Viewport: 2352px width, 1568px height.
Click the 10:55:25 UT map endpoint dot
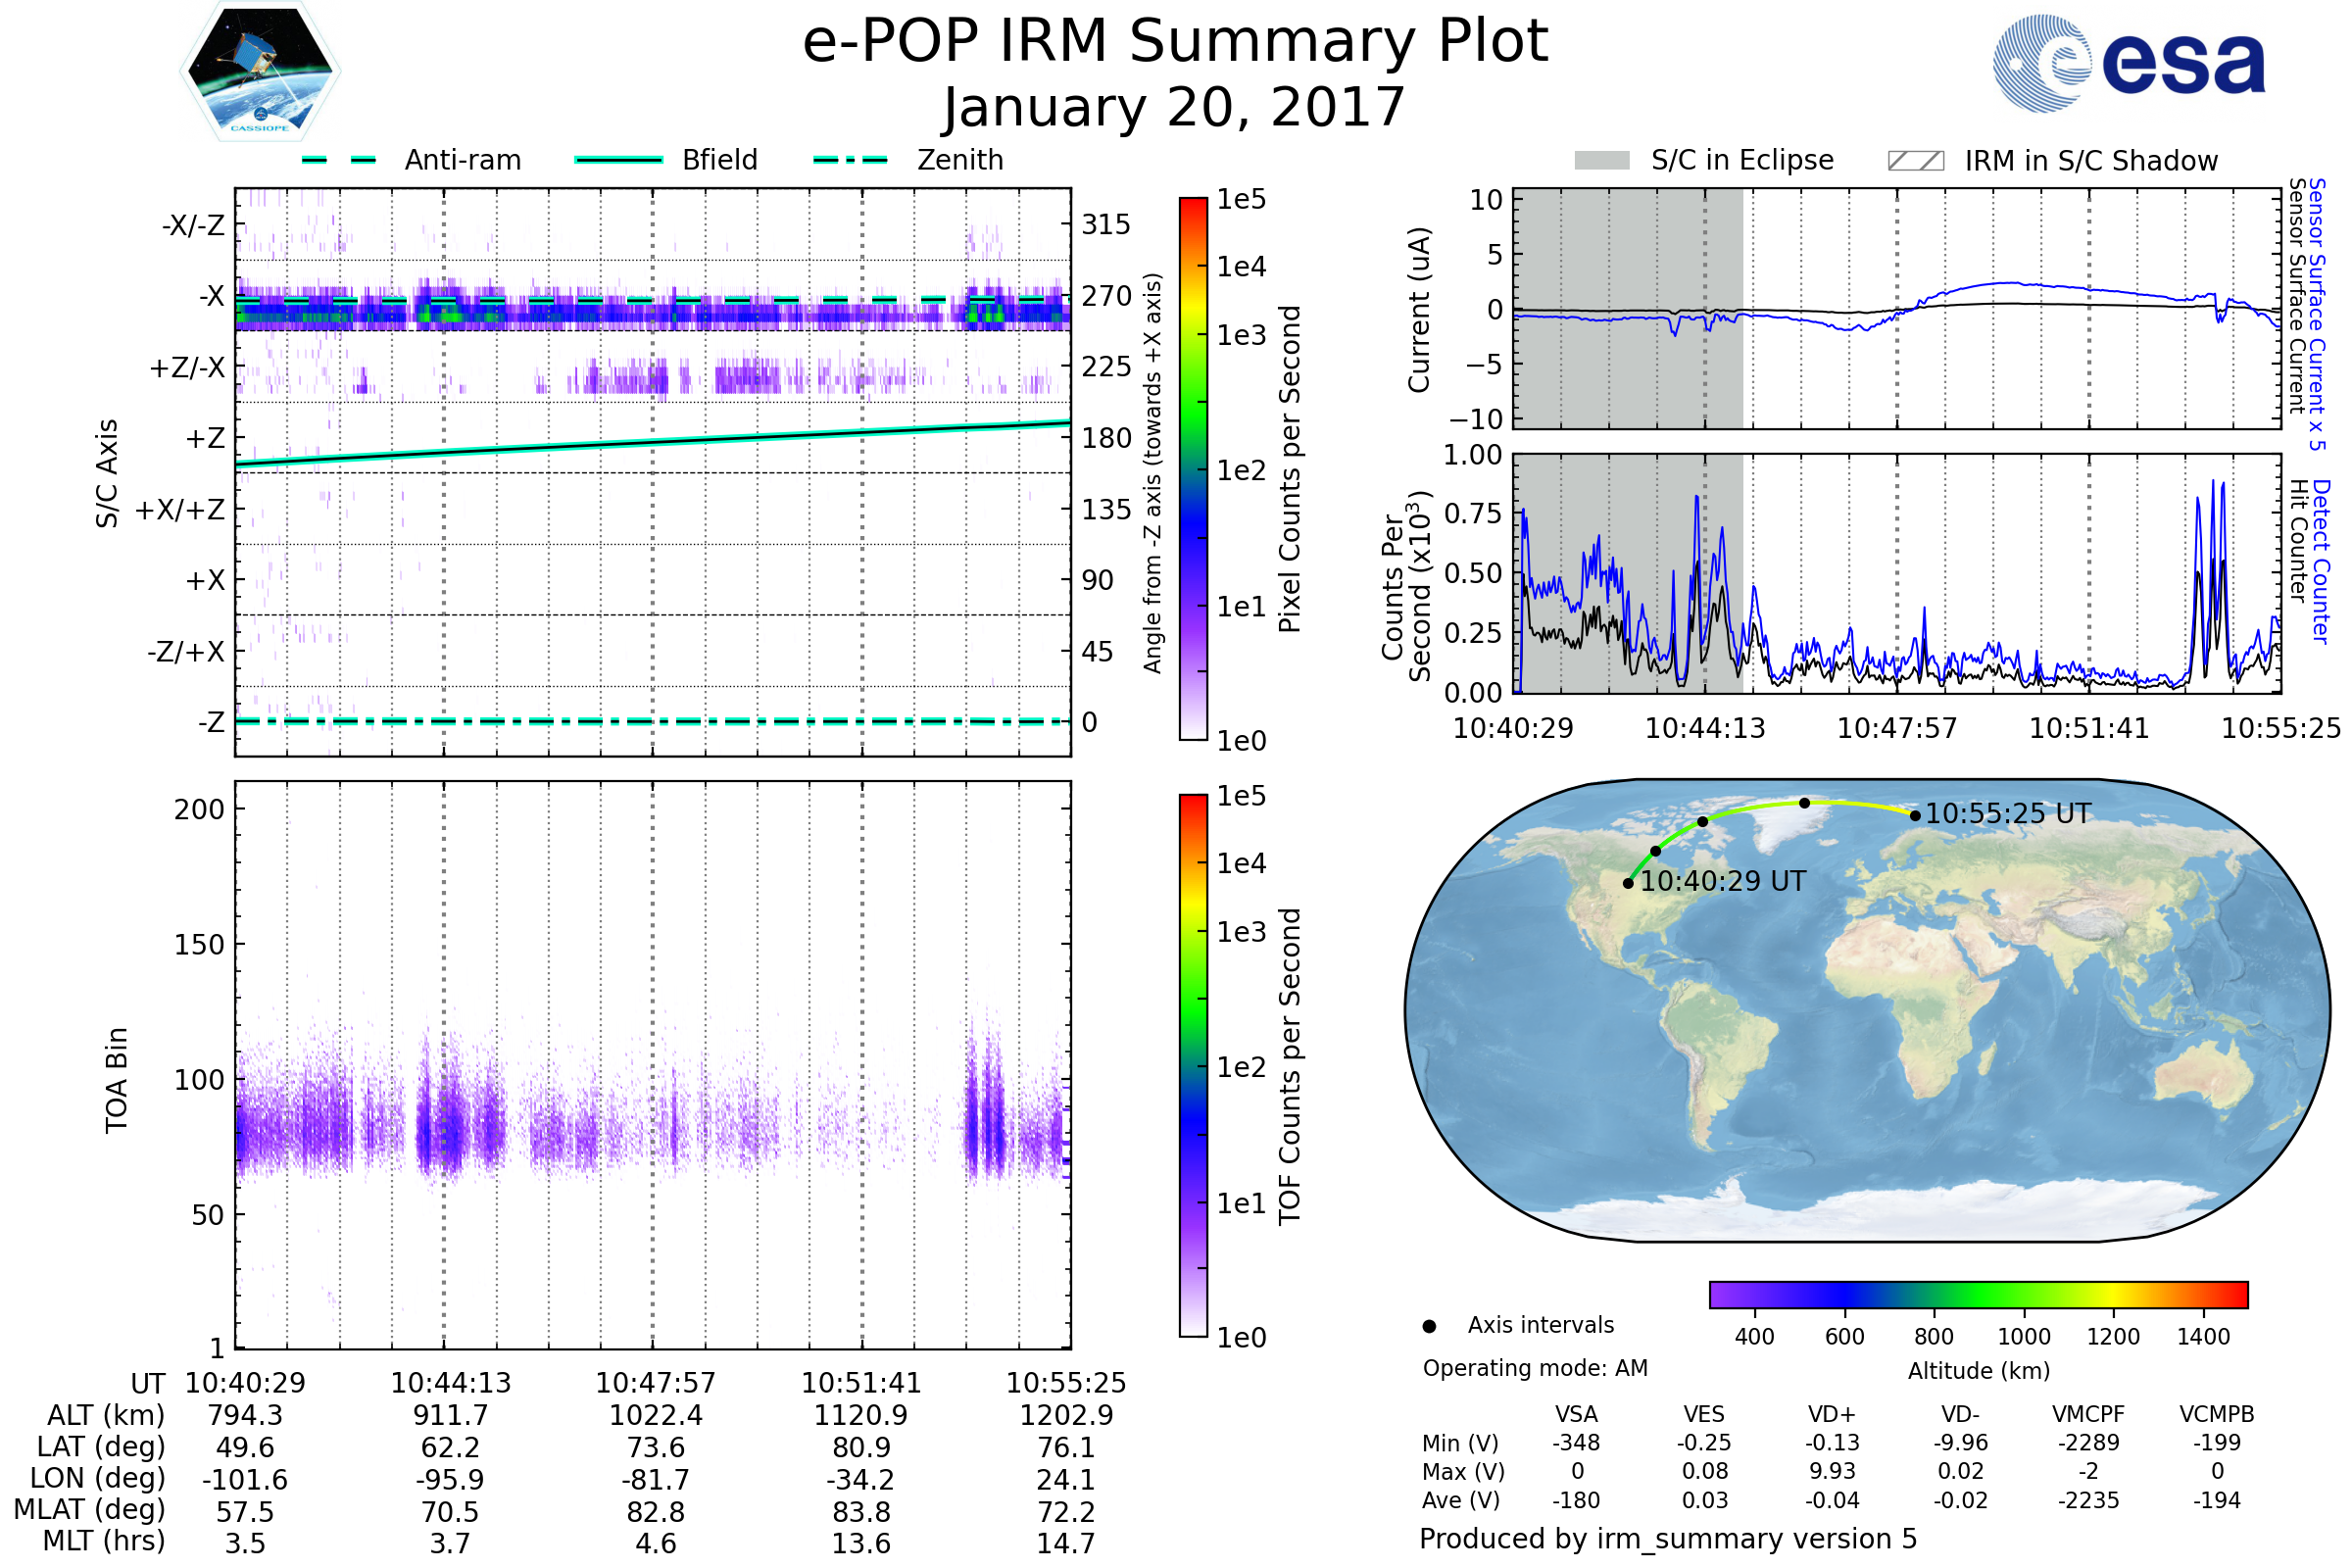tap(1915, 816)
